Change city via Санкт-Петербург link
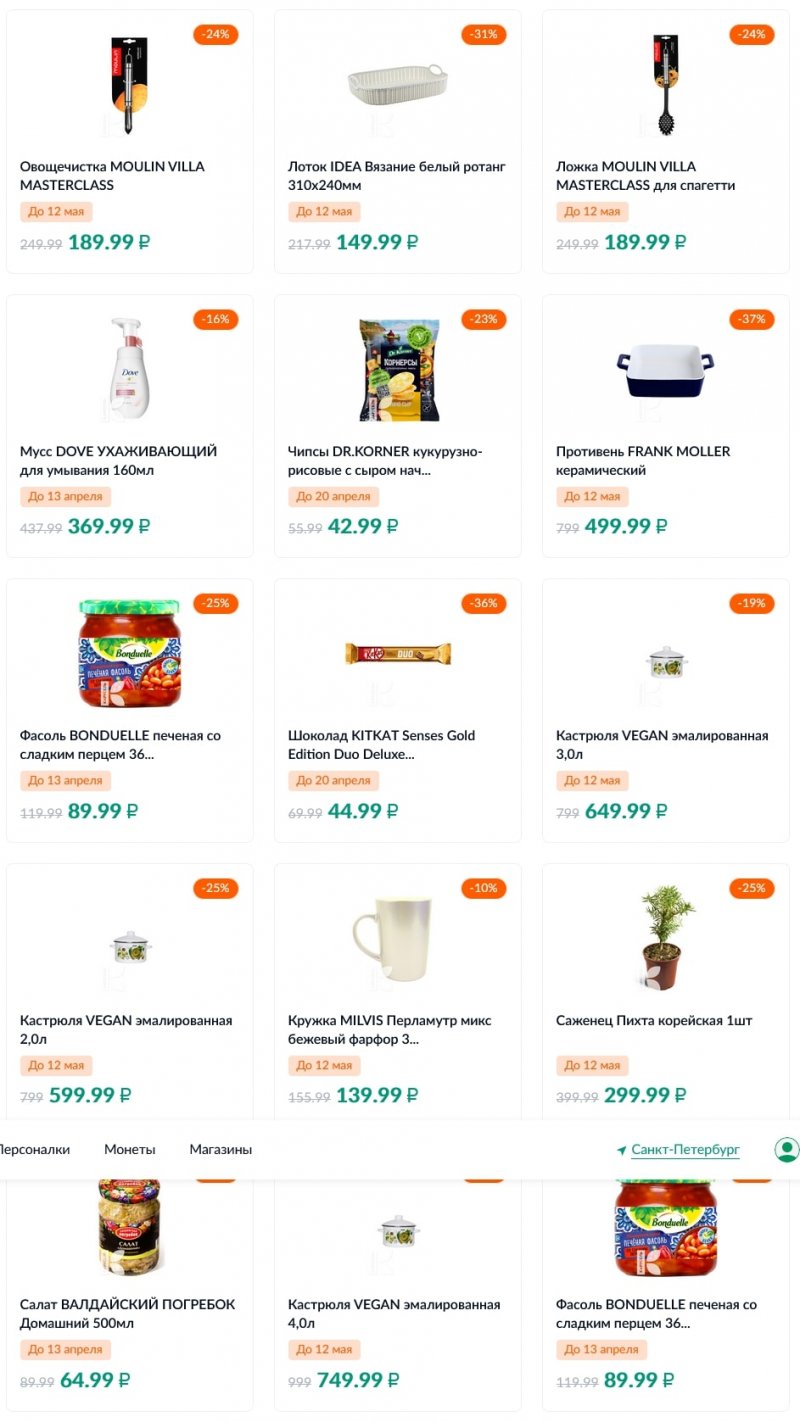Image resolution: width=800 pixels, height=1422 pixels. pos(685,1149)
